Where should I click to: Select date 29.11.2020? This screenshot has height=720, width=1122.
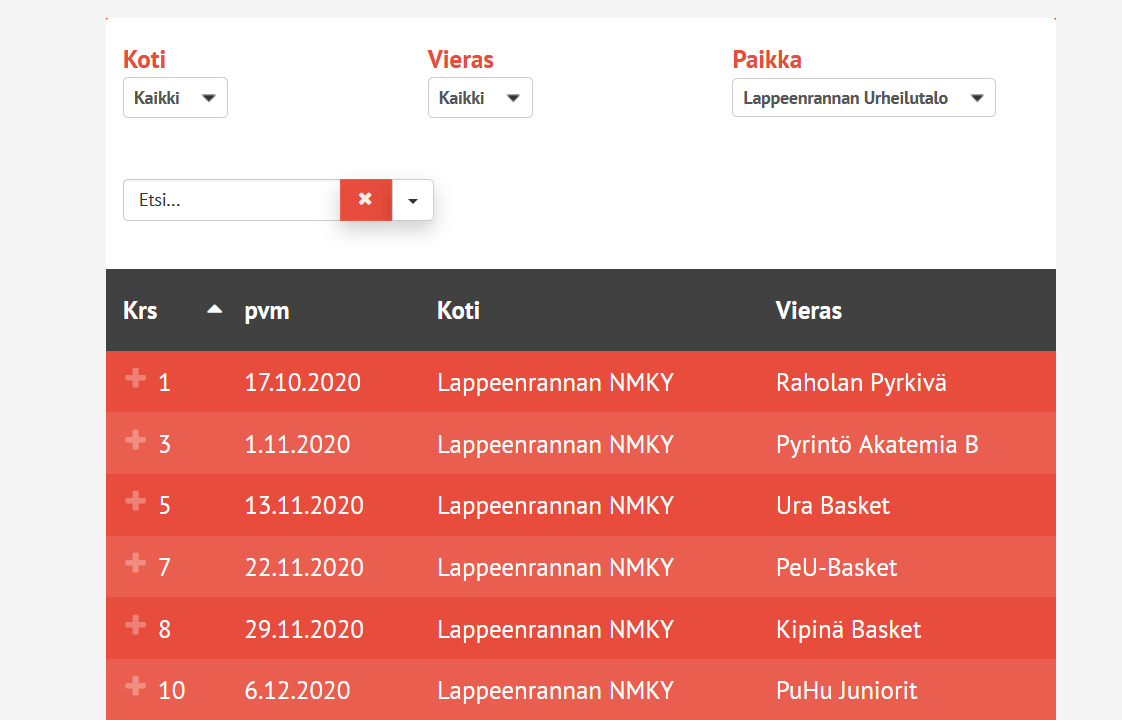click(x=304, y=629)
